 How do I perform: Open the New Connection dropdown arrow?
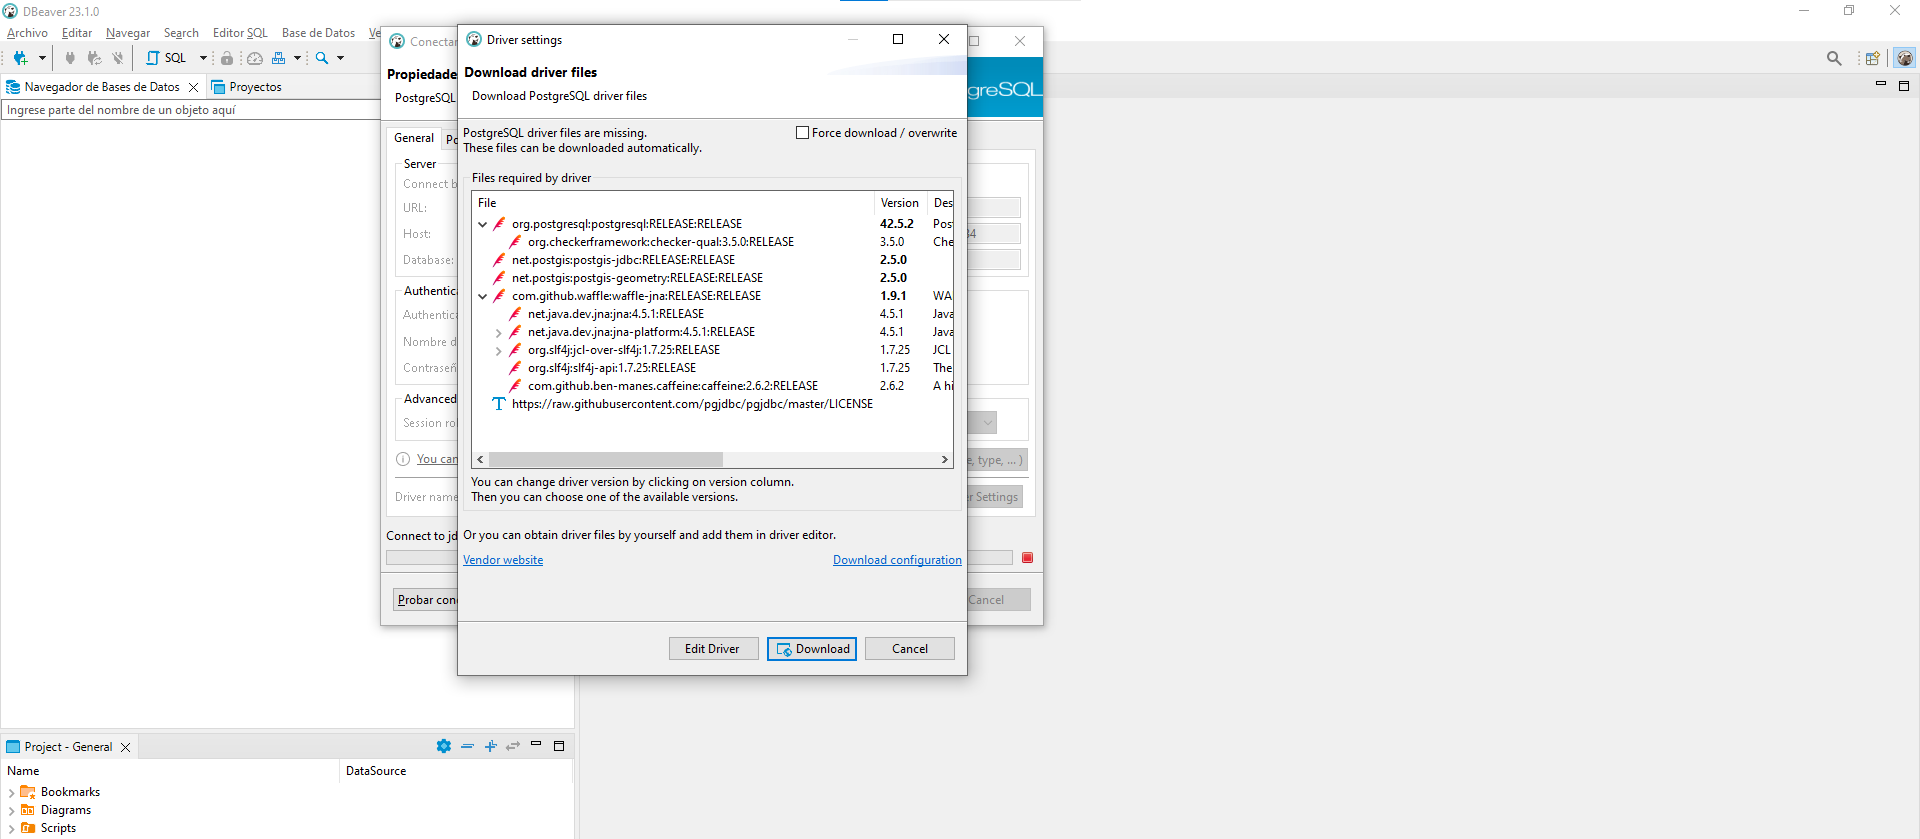[42, 58]
